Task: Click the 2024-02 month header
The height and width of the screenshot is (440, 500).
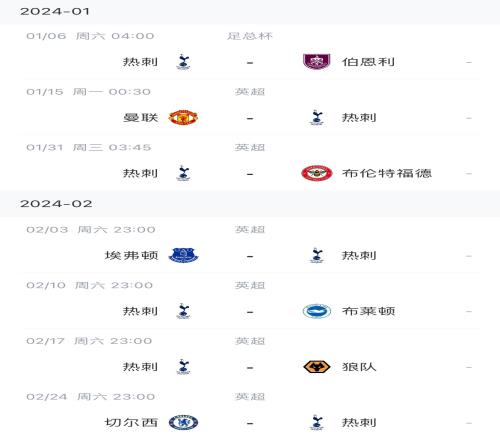Action: tap(56, 204)
